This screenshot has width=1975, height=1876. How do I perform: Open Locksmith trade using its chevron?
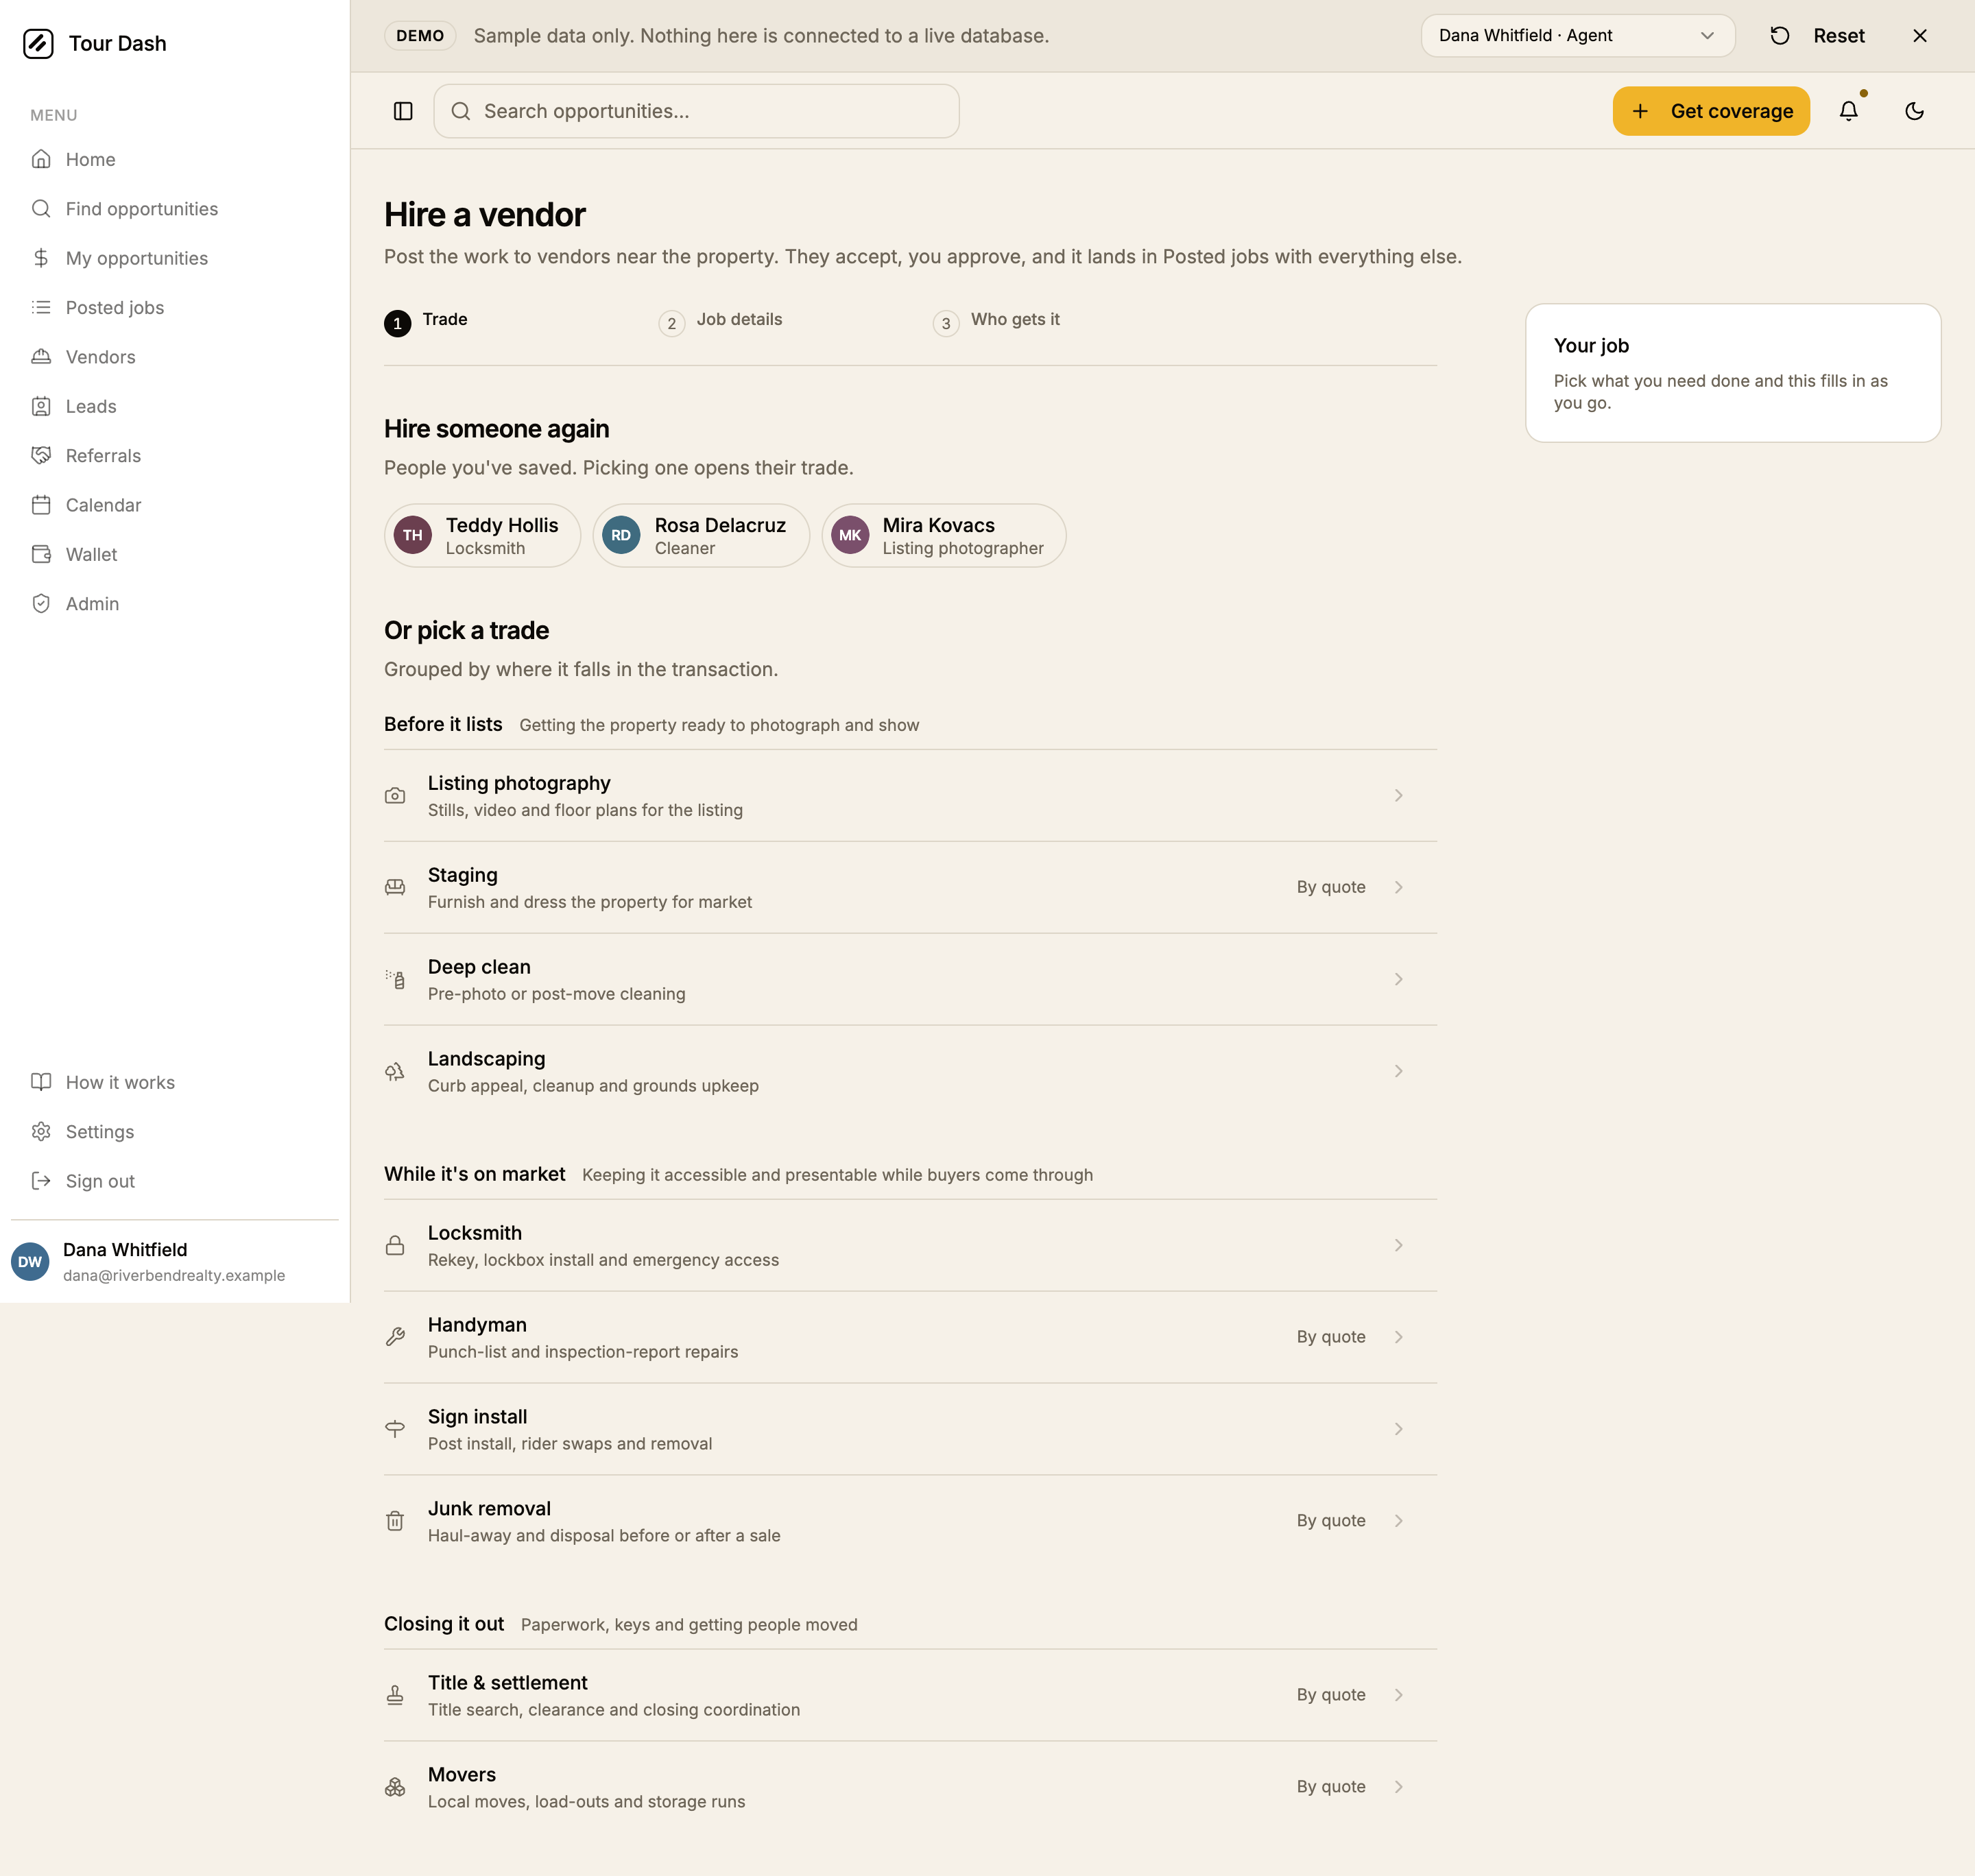(x=1398, y=1245)
